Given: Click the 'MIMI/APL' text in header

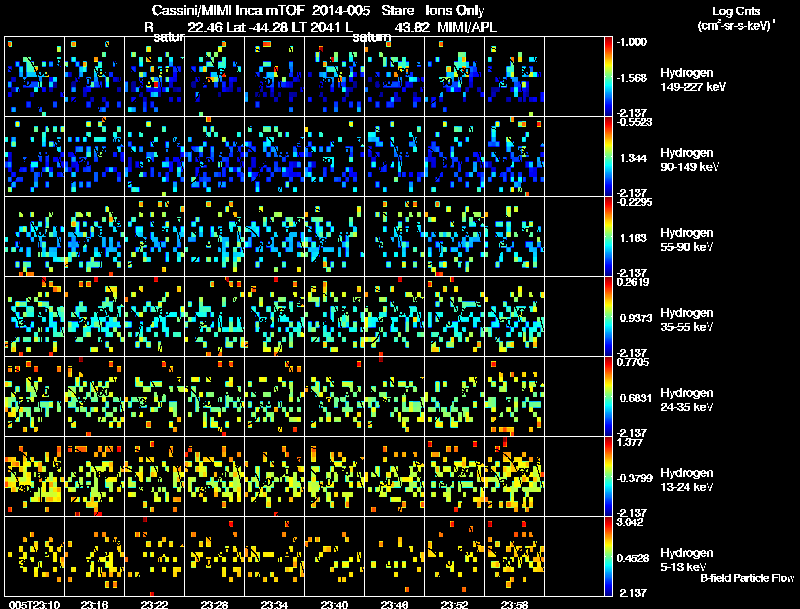Looking at the screenshot, I should click(467, 28).
